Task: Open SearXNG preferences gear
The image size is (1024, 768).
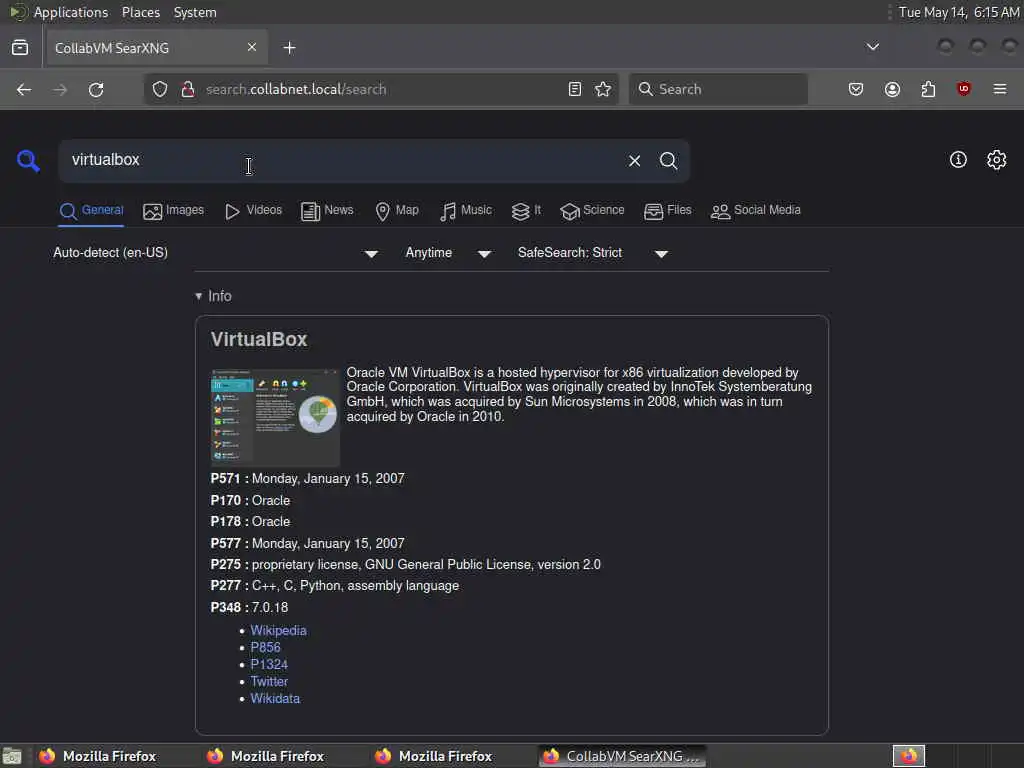Action: [x=997, y=160]
